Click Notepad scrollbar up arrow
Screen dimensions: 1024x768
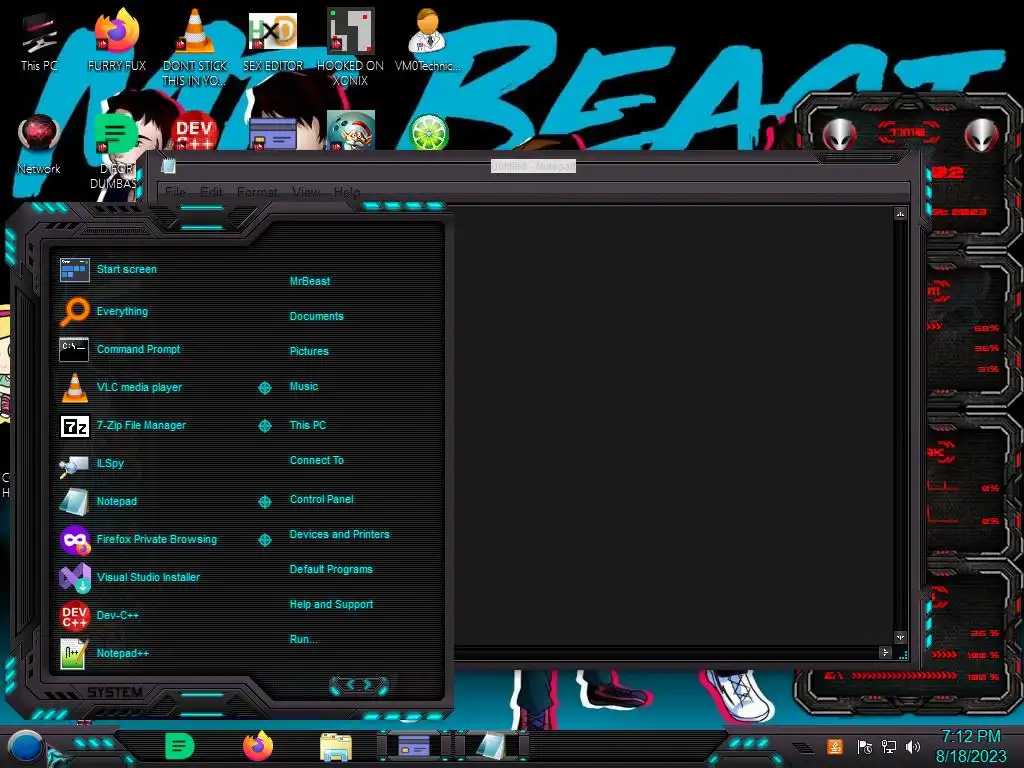click(900, 214)
